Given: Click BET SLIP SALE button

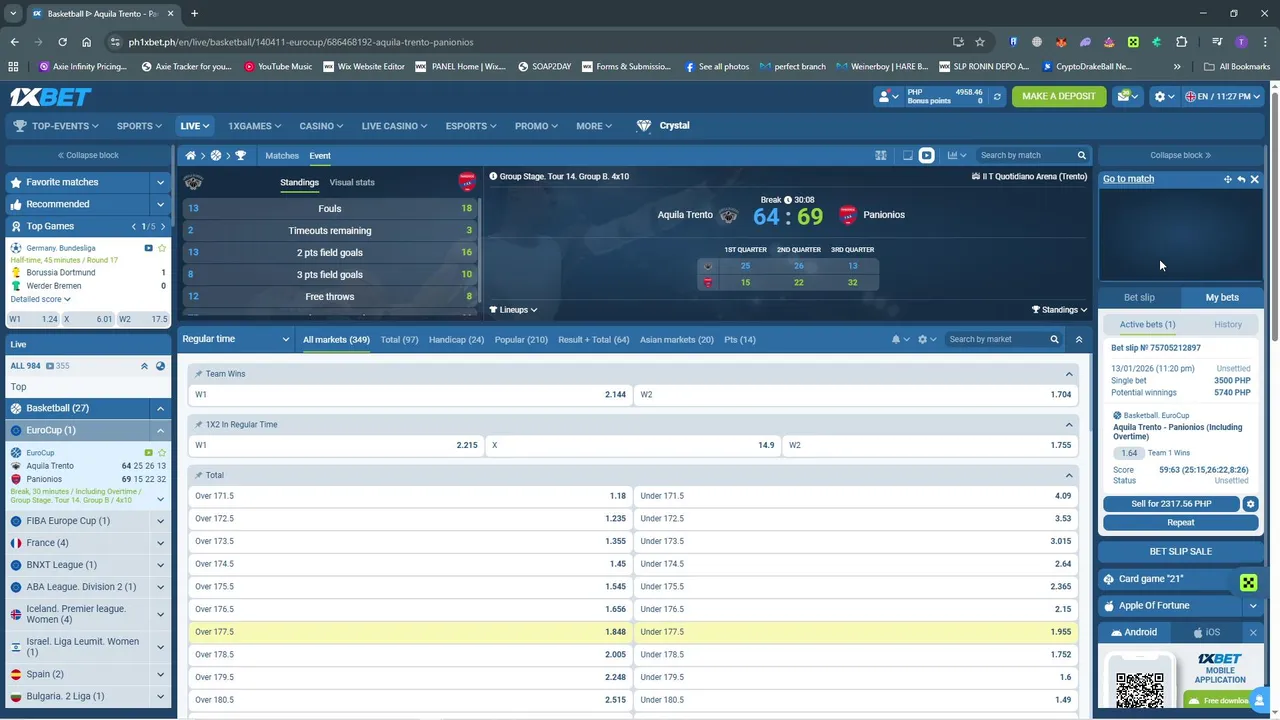Looking at the screenshot, I should point(1180,551).
